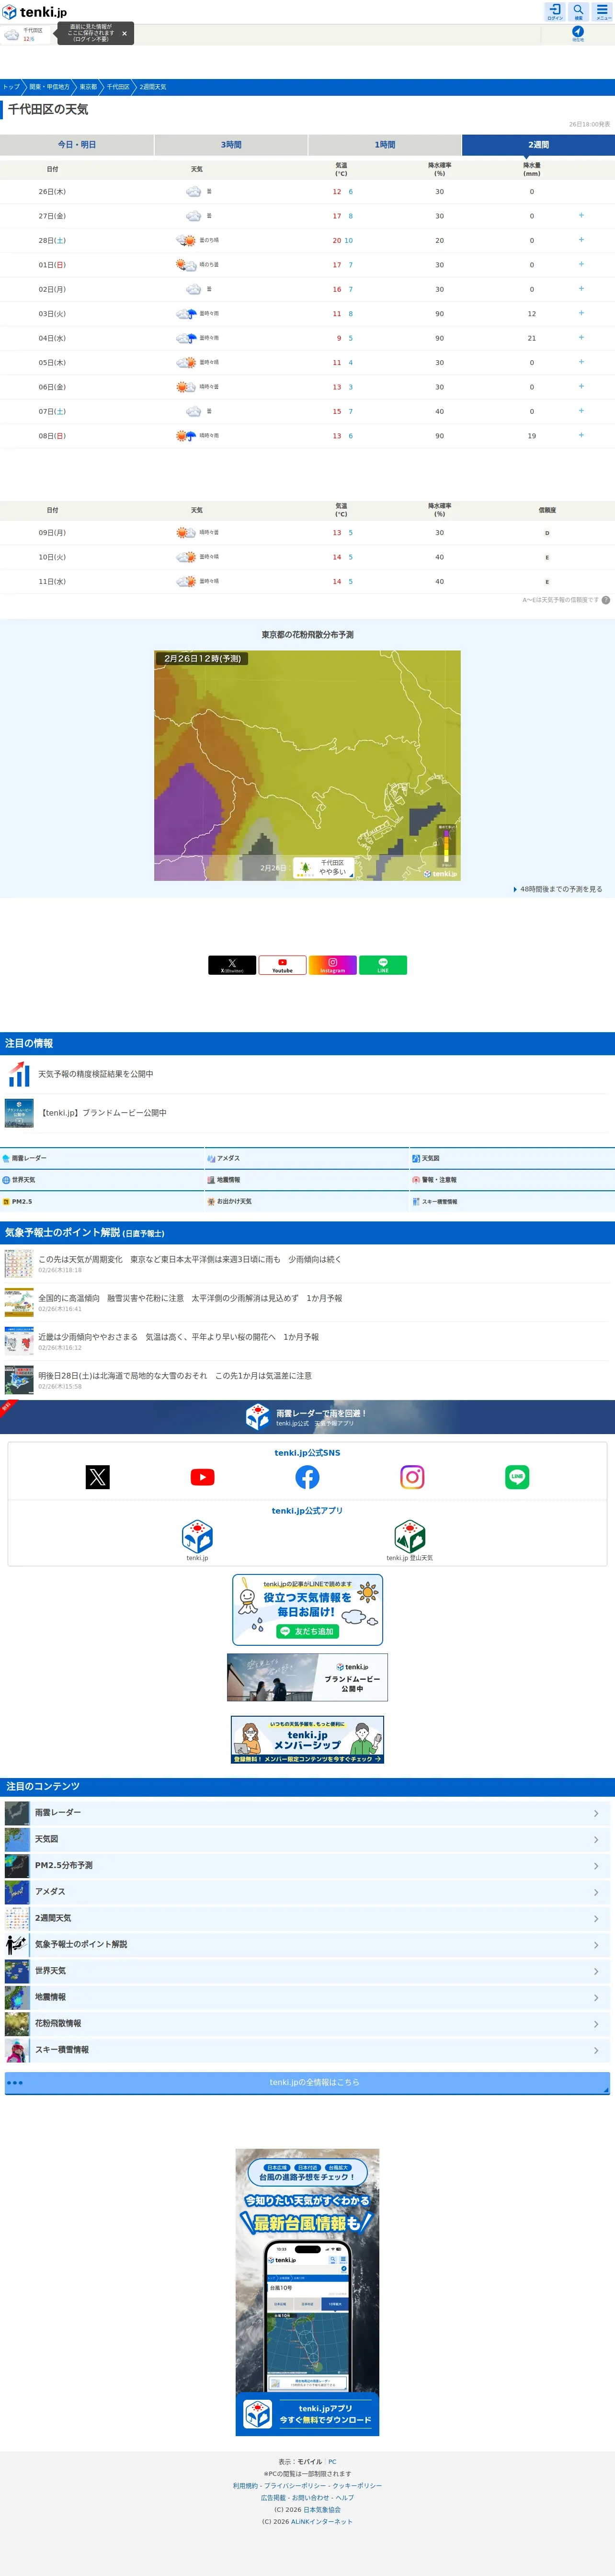Open 雨雲レーダー quick link with icon
Screen dimensions: 615x2576
click(102, 1158)
